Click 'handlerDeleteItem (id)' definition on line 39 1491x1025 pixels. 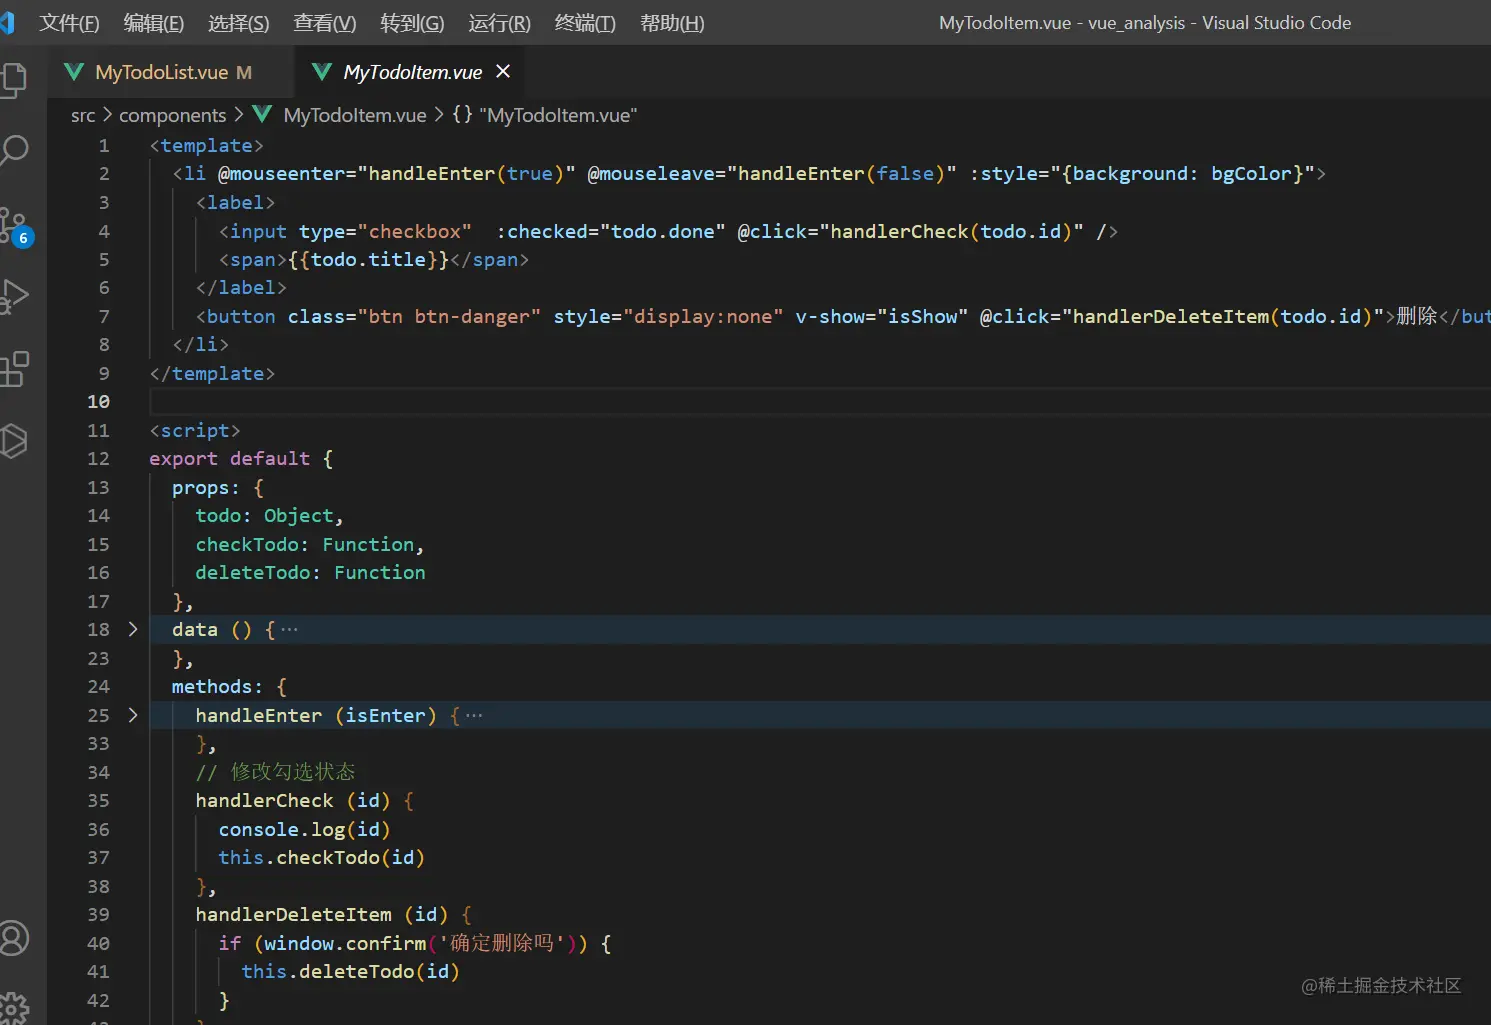(322, 915)
